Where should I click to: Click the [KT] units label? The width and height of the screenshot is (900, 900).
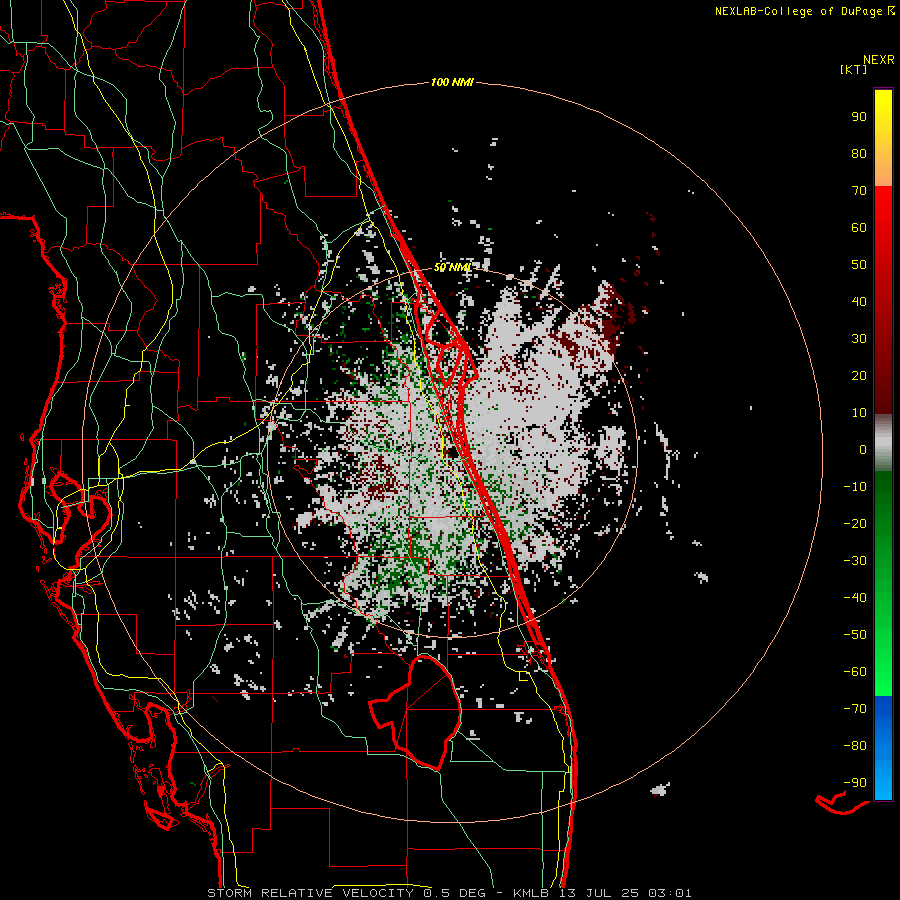854,69
